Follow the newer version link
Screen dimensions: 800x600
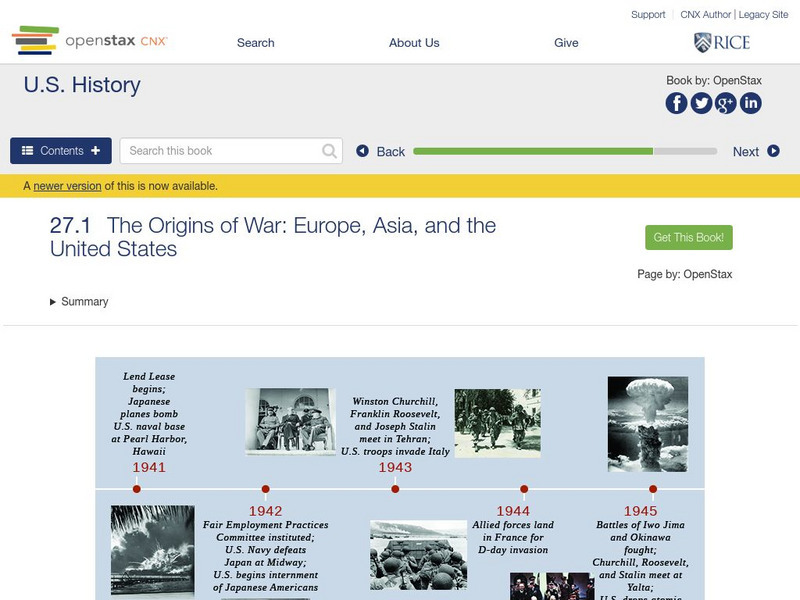point(67,186)
